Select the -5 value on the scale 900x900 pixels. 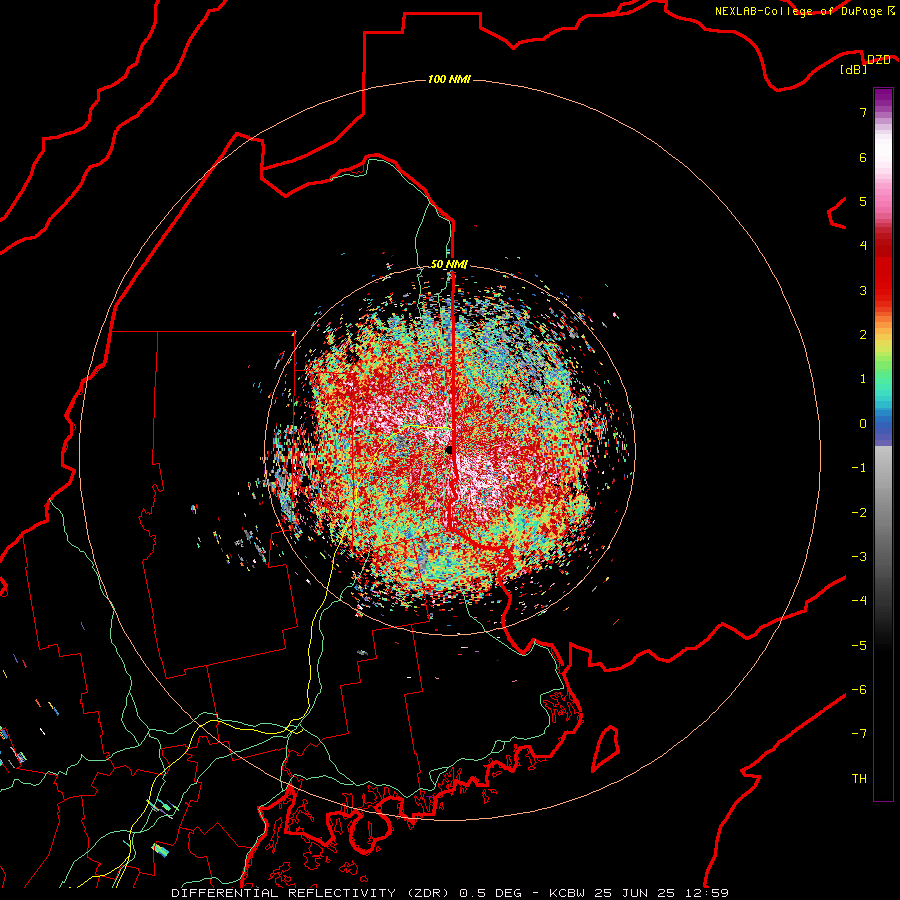[x=859, y=646]
